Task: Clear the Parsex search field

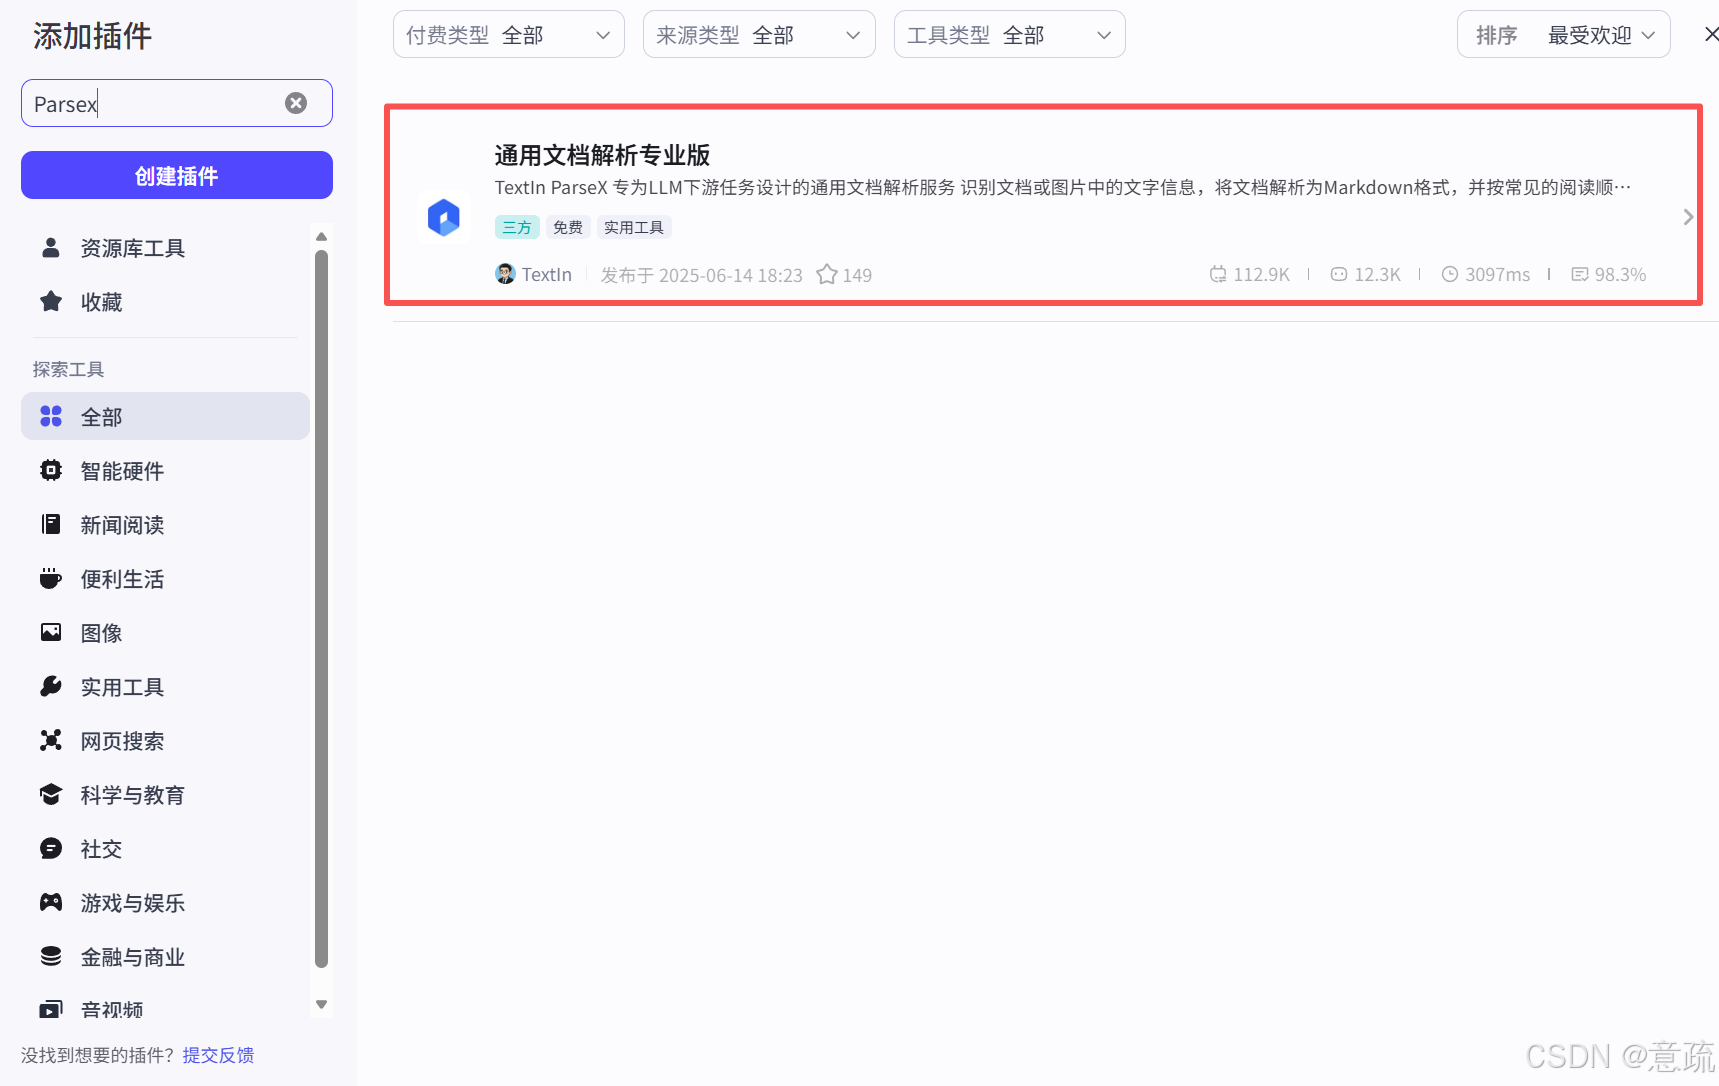Action: 296,103
